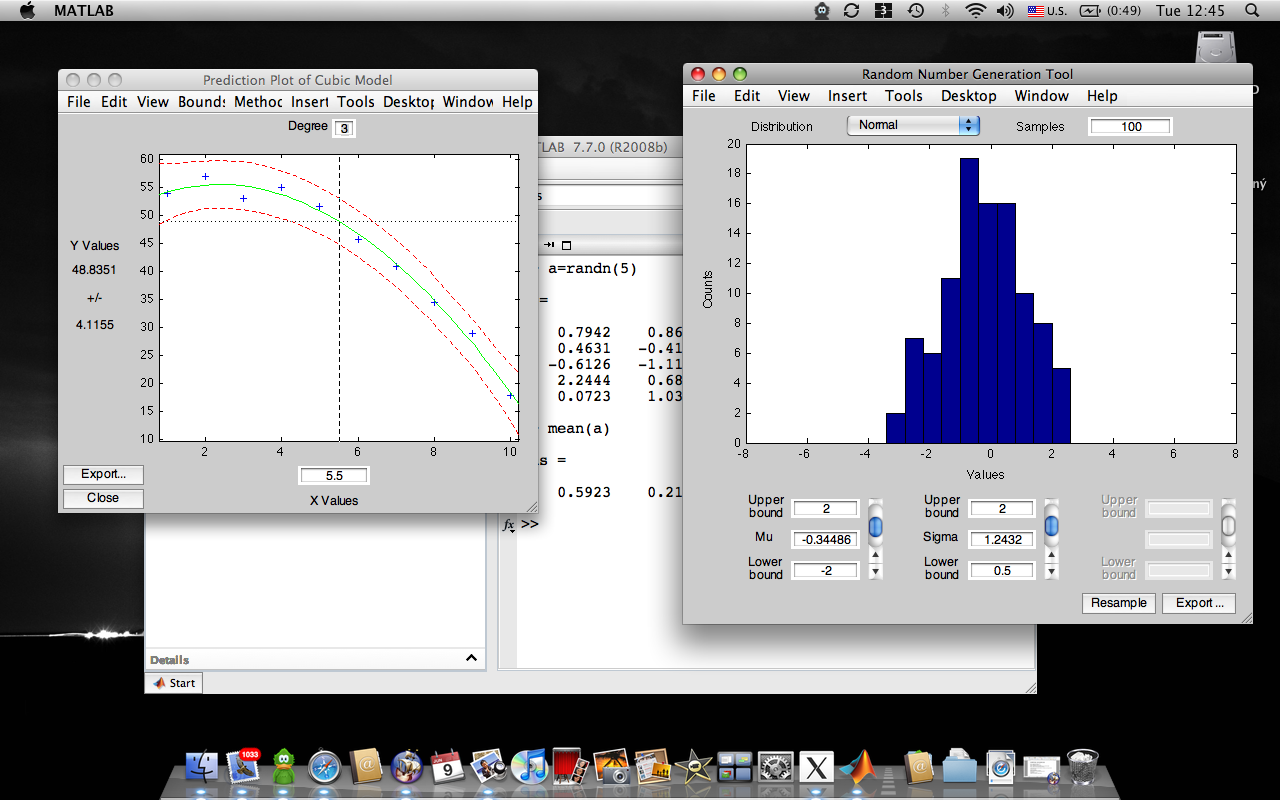Open Insert menu in Random Number Generation Tool
This screenshot has width=1280, height=800.
[847, 96]
